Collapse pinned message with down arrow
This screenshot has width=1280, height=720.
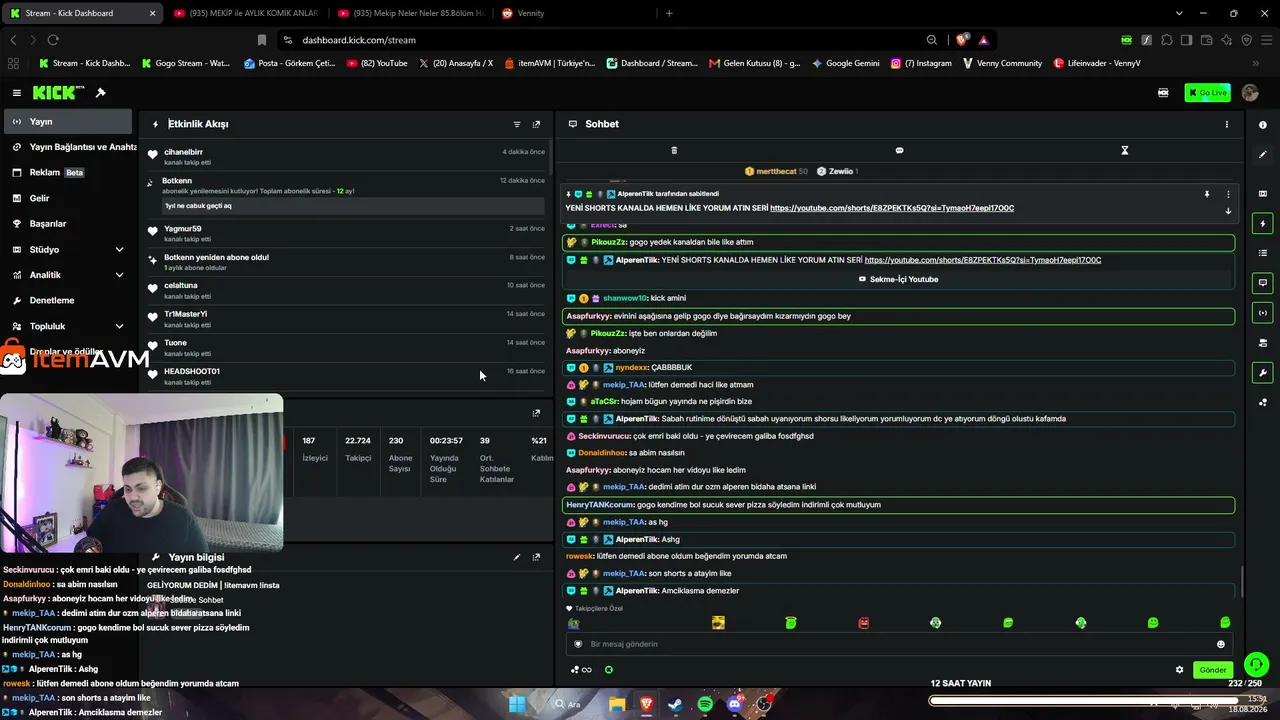1228,211
